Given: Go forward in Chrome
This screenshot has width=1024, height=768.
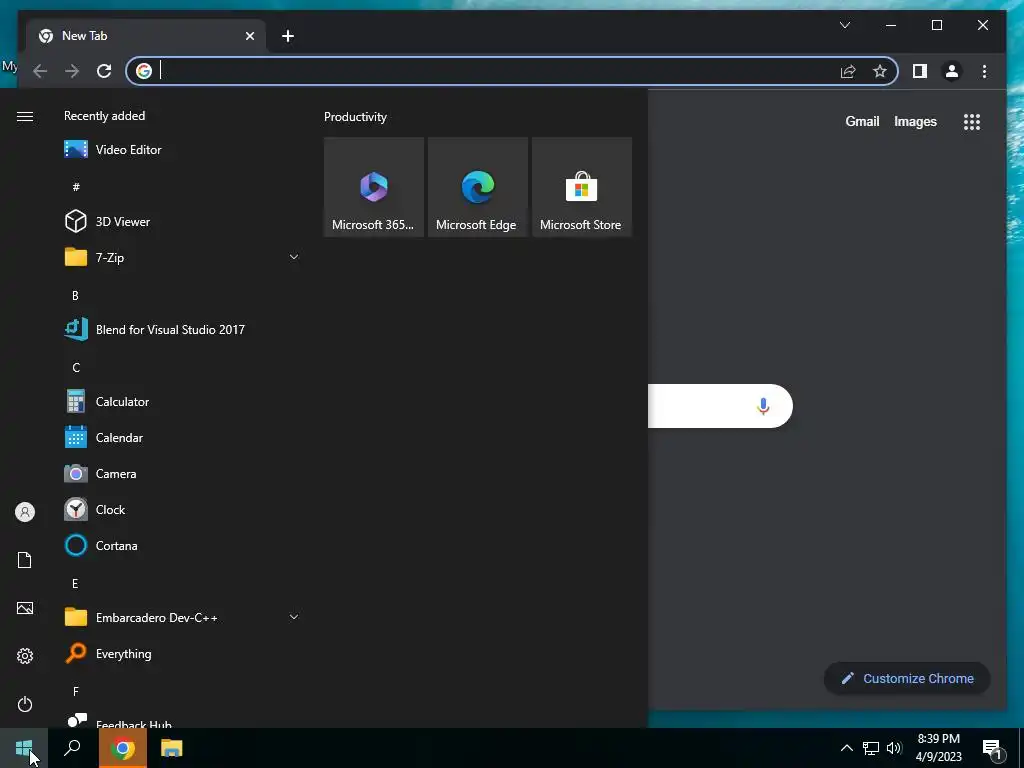Looking at the screenshot, I should pyautogui.click(x=72, y=71).
